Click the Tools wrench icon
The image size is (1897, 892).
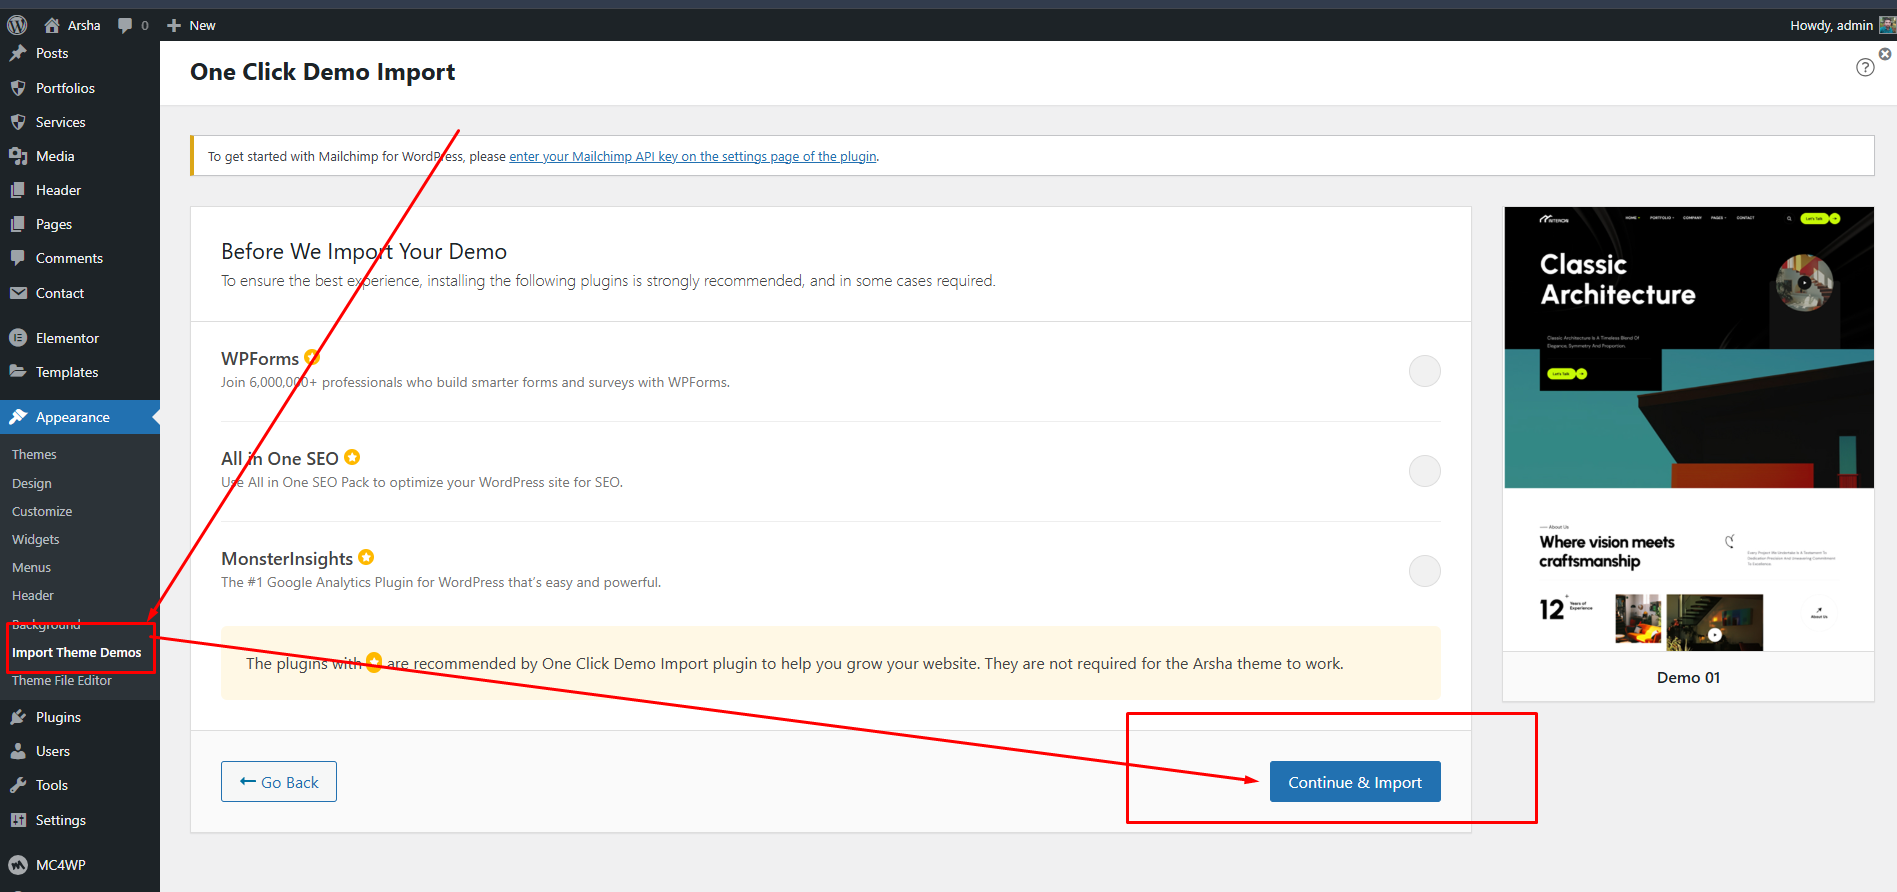click(18, 785)
